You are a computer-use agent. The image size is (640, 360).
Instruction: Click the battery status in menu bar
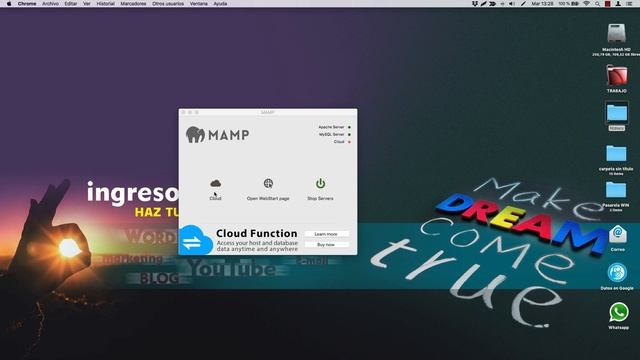tap(569, 4)
